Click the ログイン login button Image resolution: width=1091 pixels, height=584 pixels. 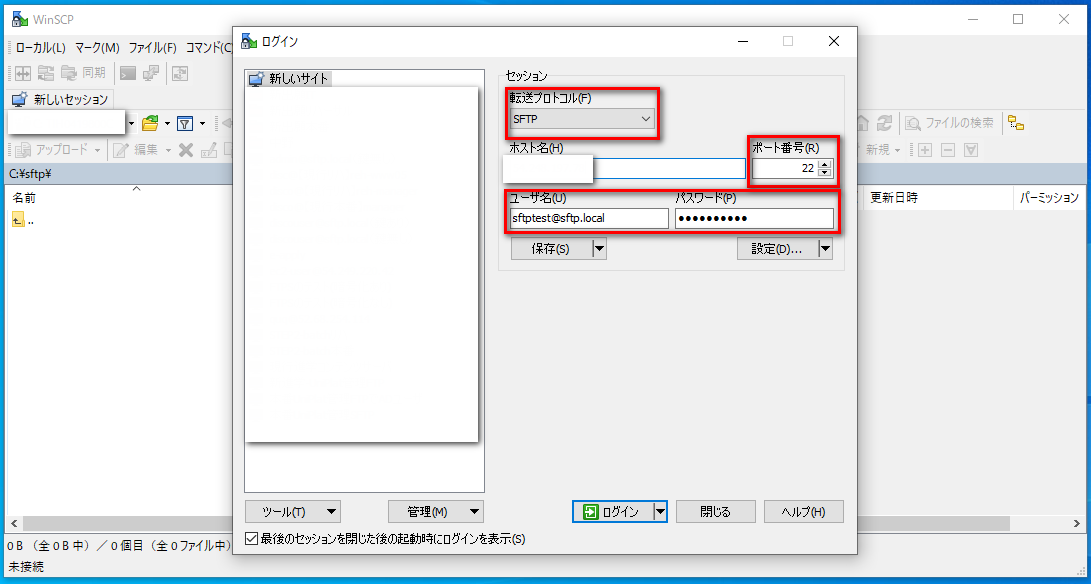click(x=612, y=512)
